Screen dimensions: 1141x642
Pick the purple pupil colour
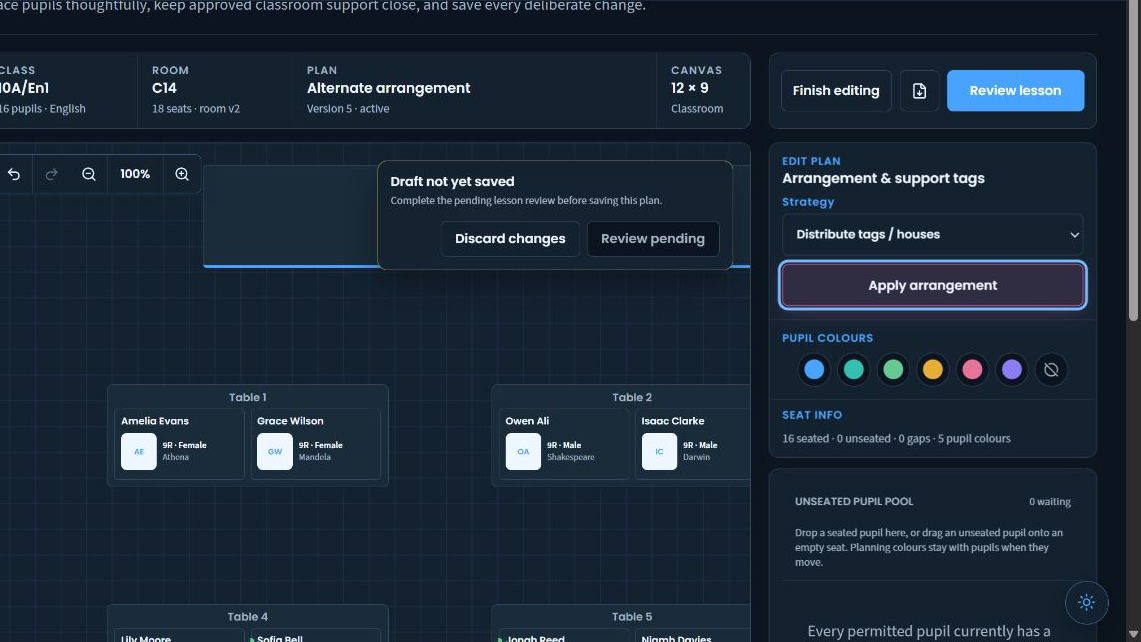click(x=1011, y=370)
